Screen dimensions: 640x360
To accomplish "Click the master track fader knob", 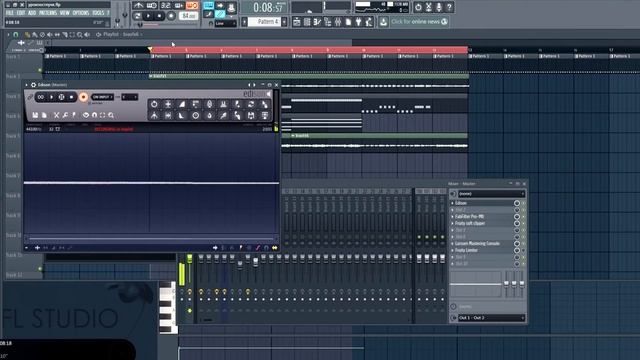I will pyautogui.click(x=190, y=258).
